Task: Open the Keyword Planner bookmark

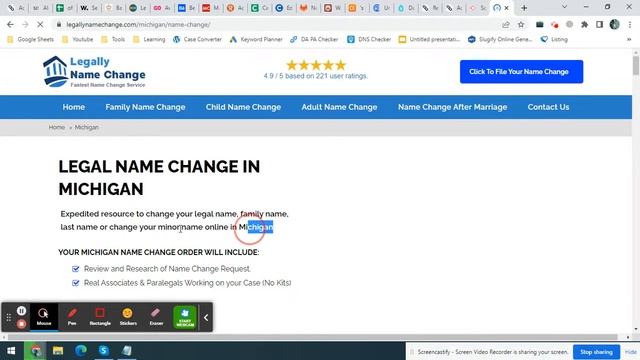Action: (256, 40)
